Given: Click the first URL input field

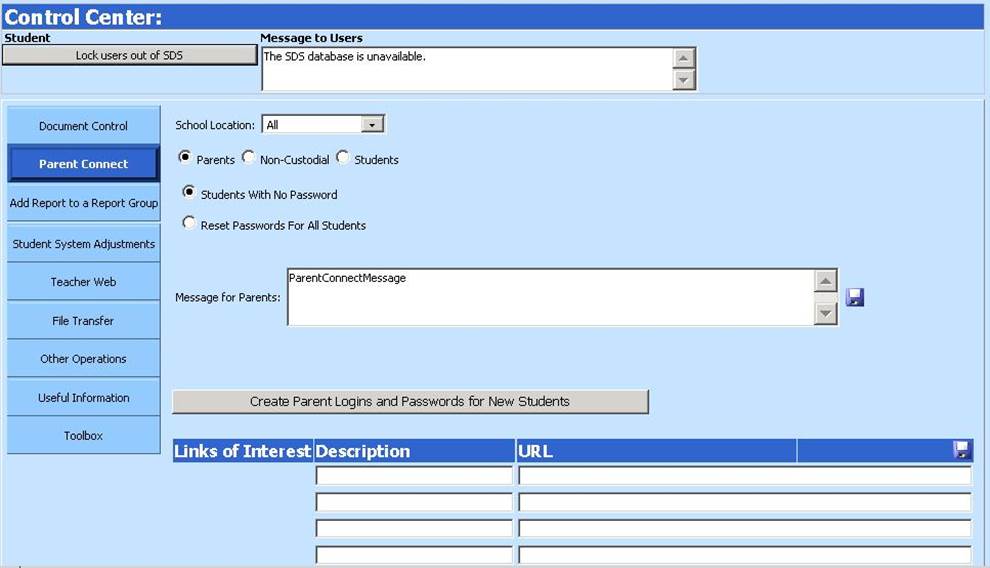Looking at the screenshot, I should coord(744,476).
